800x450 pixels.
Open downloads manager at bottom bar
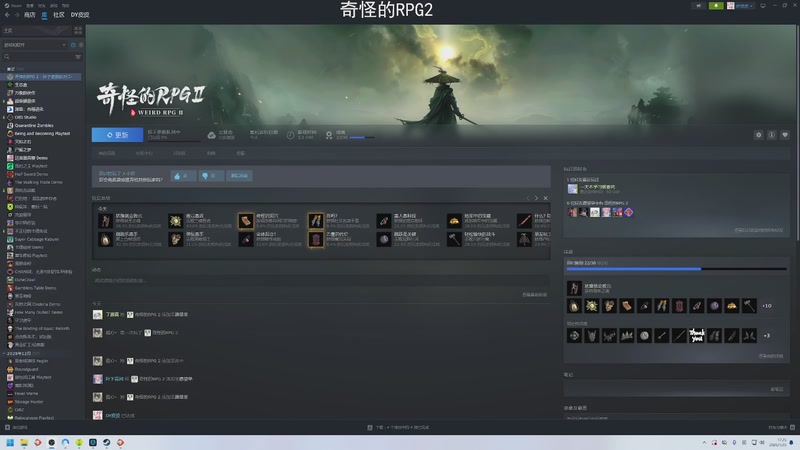[x=398, y=428]
